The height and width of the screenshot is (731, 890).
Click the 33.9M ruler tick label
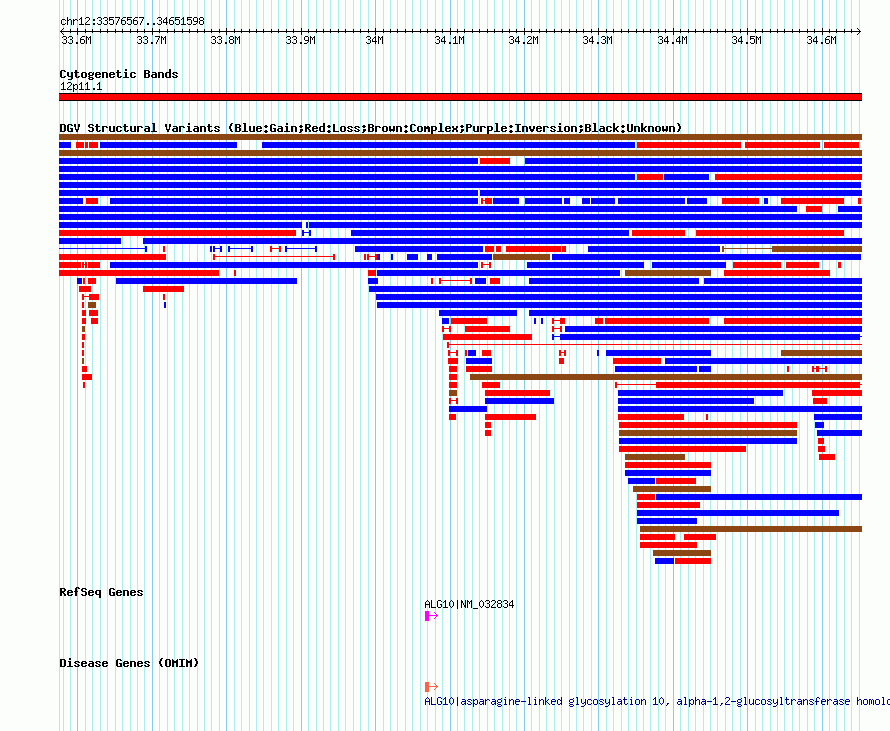tap(300, 40)
